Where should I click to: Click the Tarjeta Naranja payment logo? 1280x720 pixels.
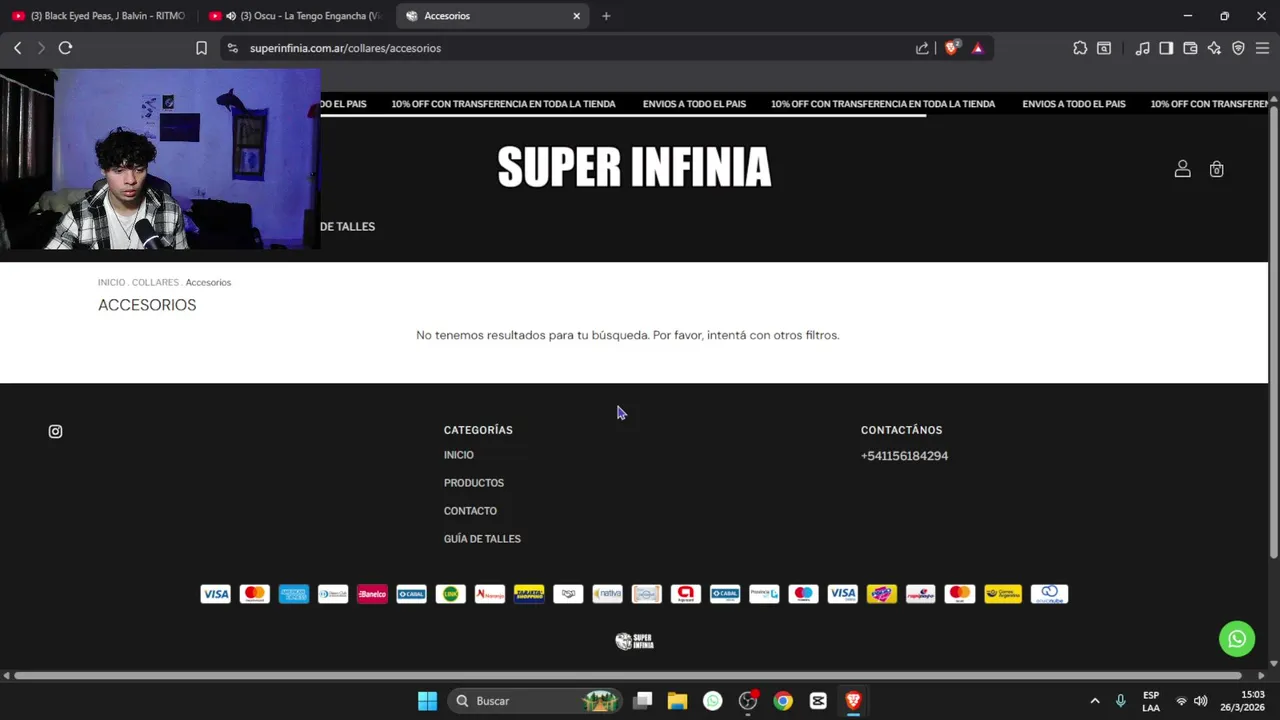point(490,594)
